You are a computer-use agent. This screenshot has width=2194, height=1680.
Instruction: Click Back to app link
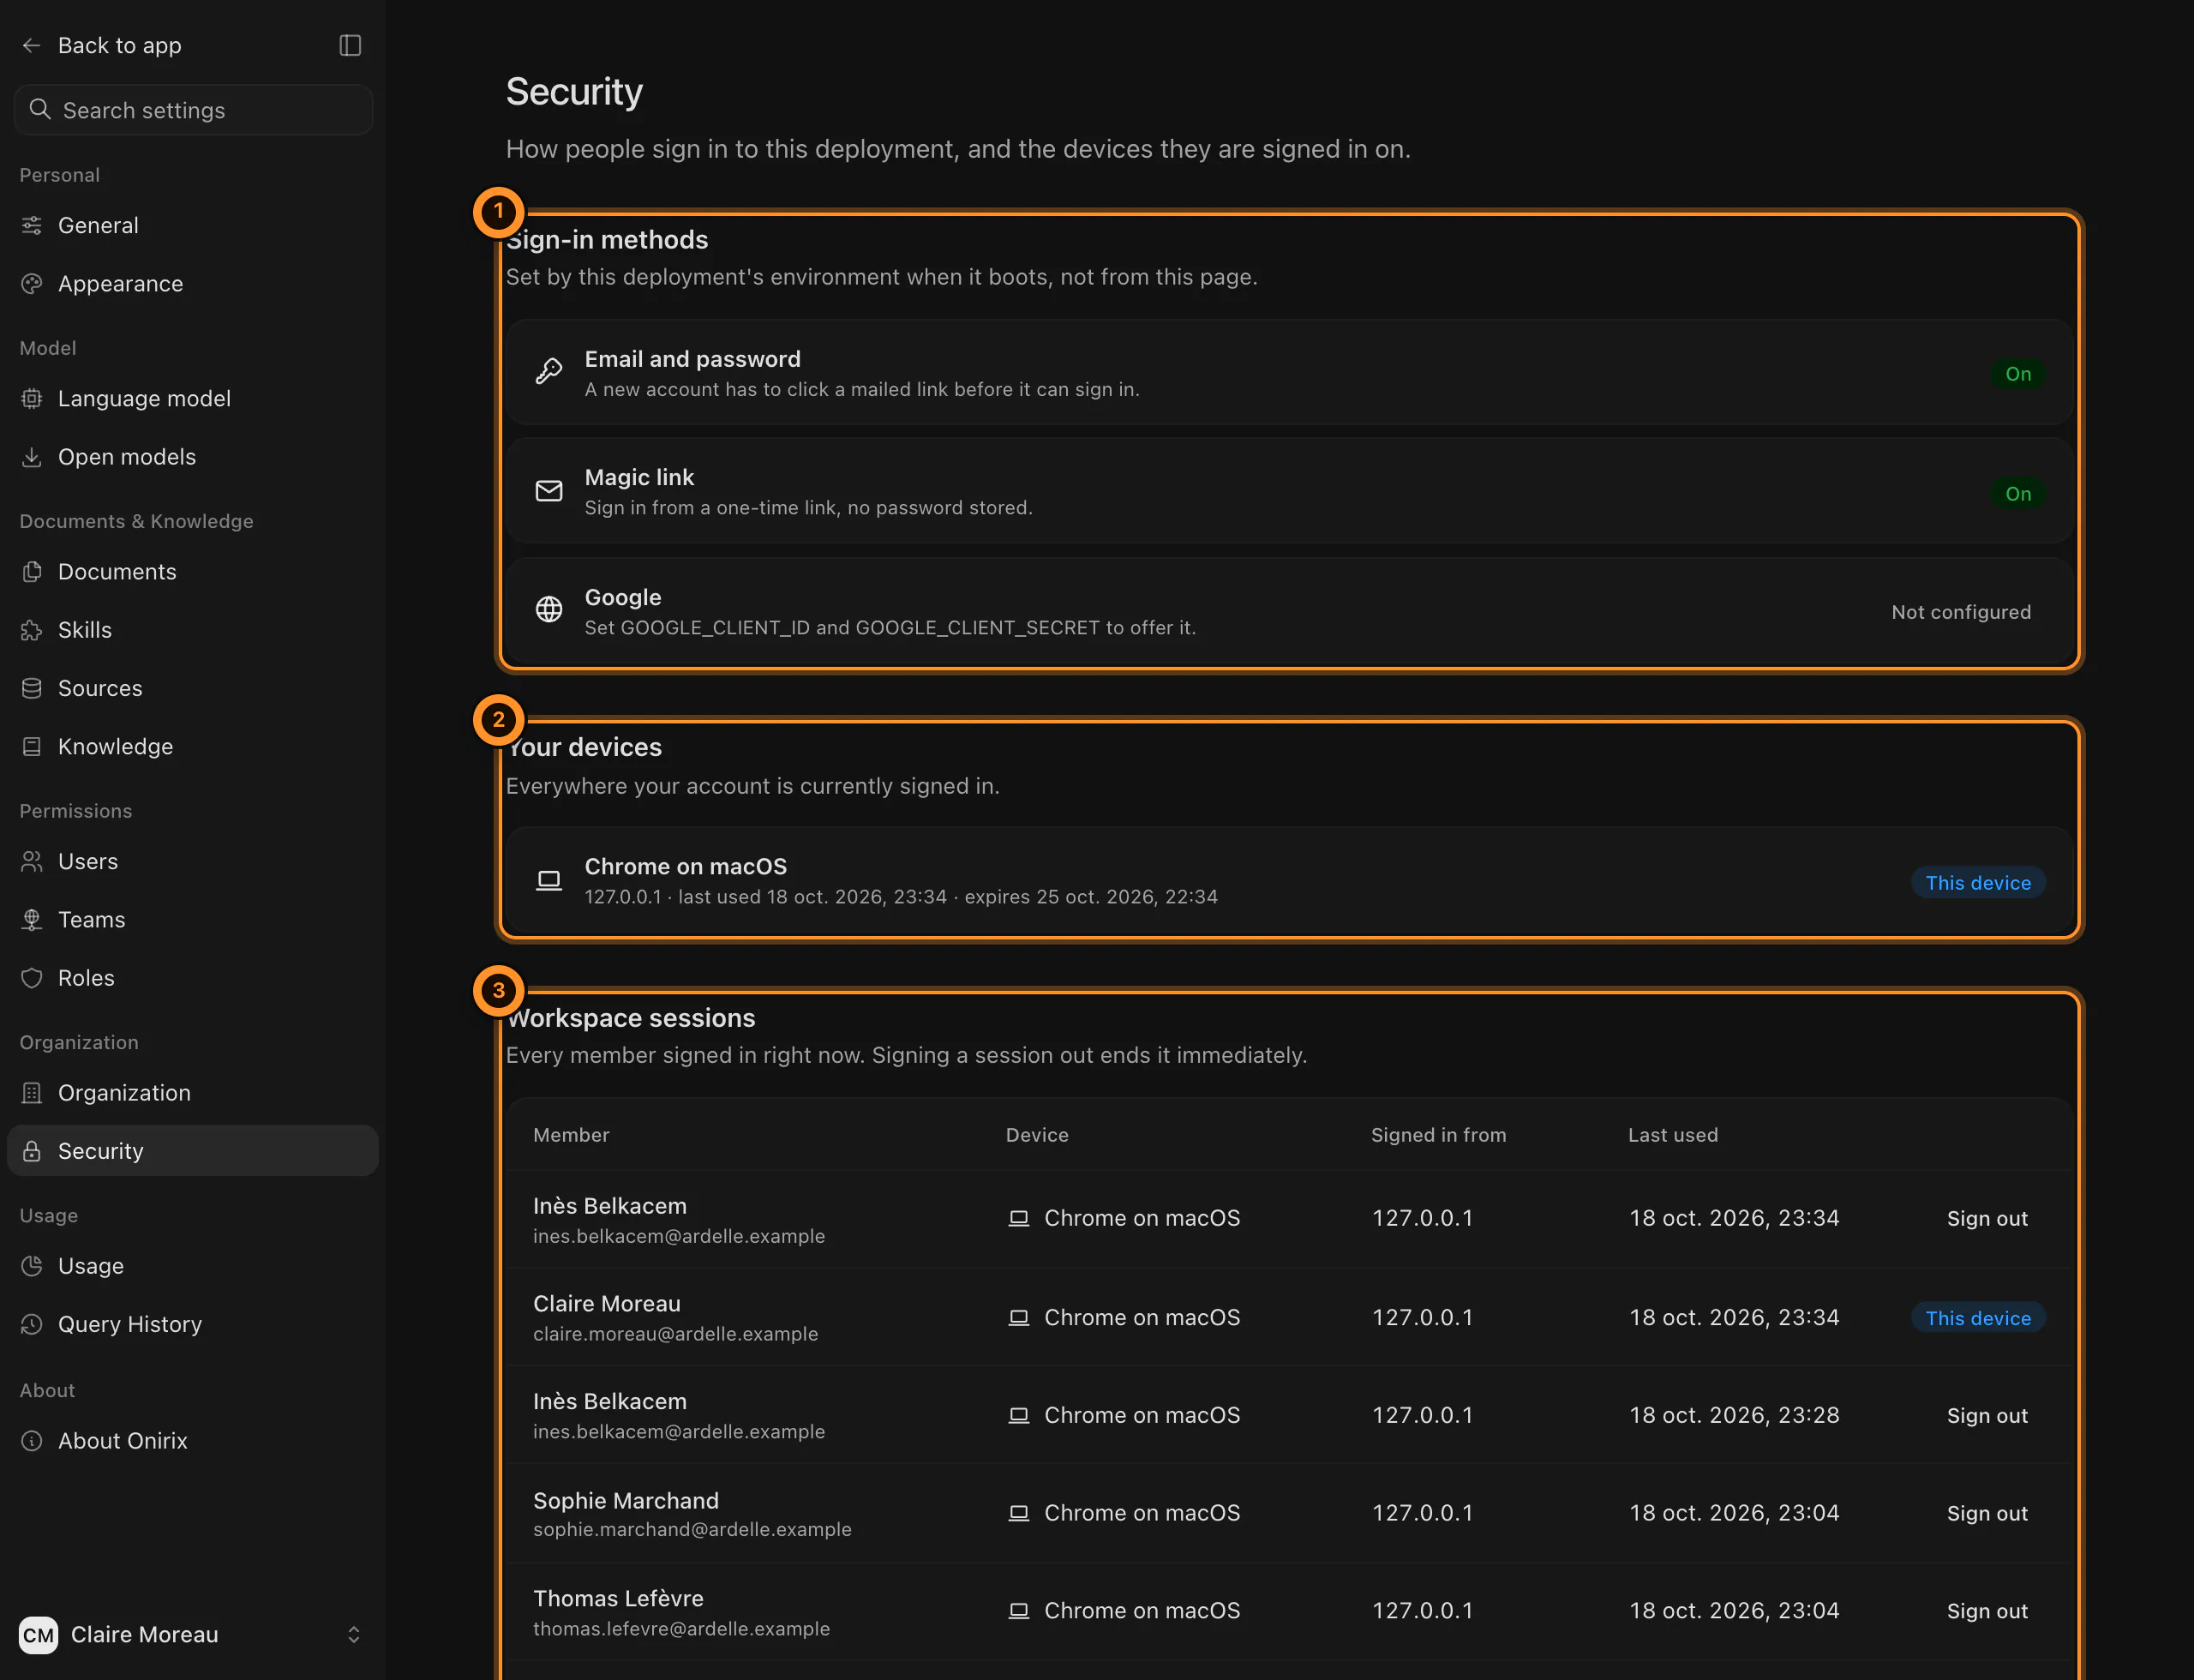click(x=119, y=45)
